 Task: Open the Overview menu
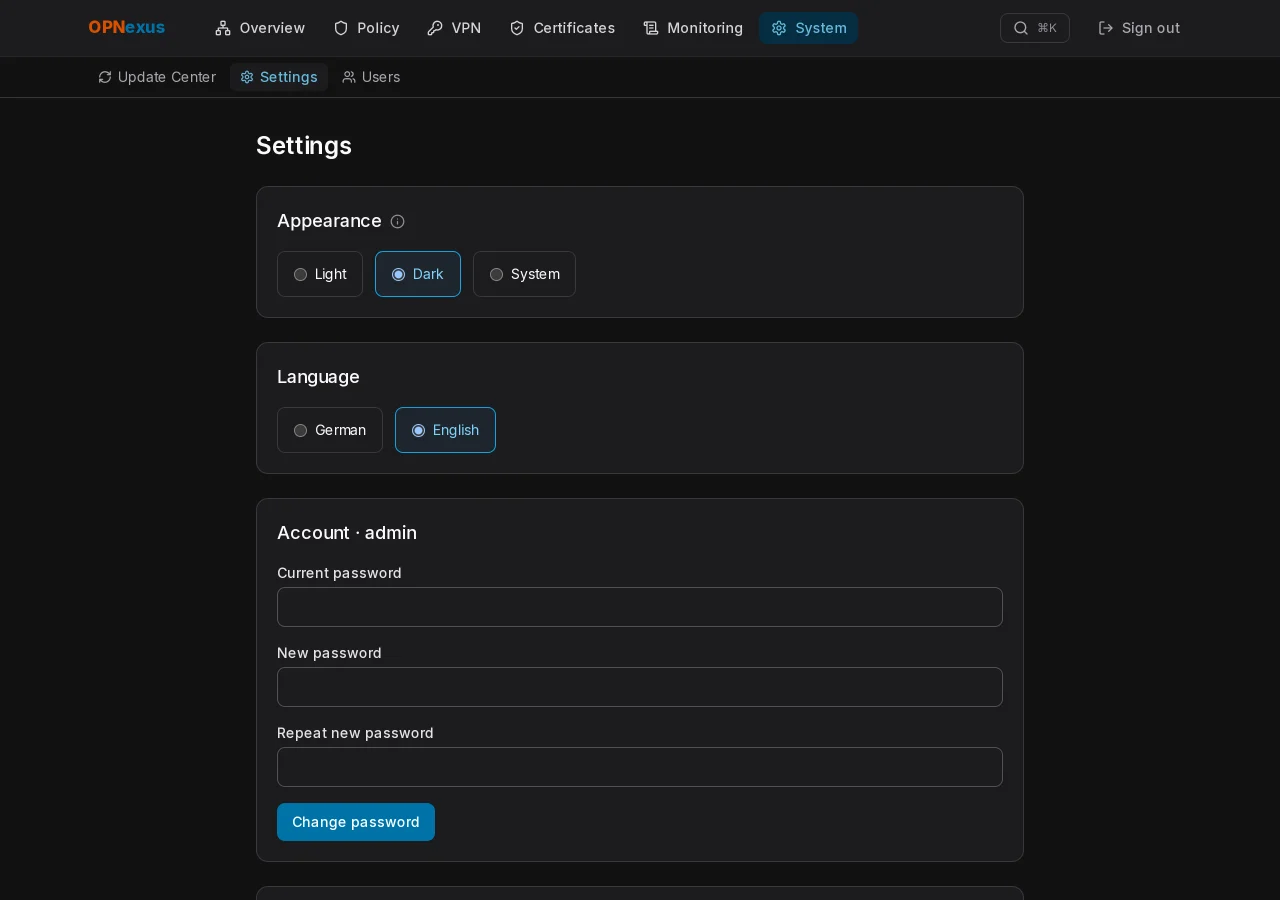click(260, 28)
